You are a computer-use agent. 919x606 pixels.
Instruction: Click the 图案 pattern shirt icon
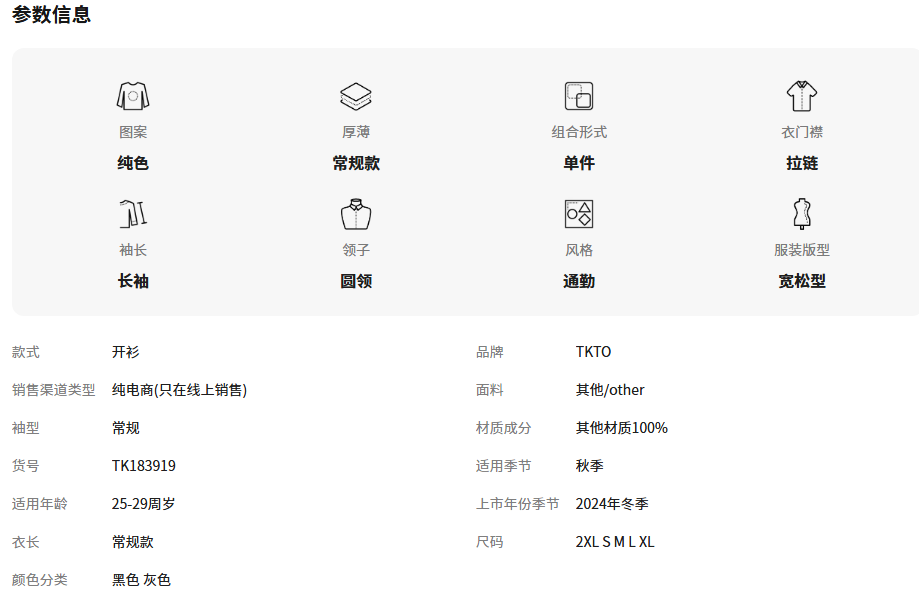[133, 97]
